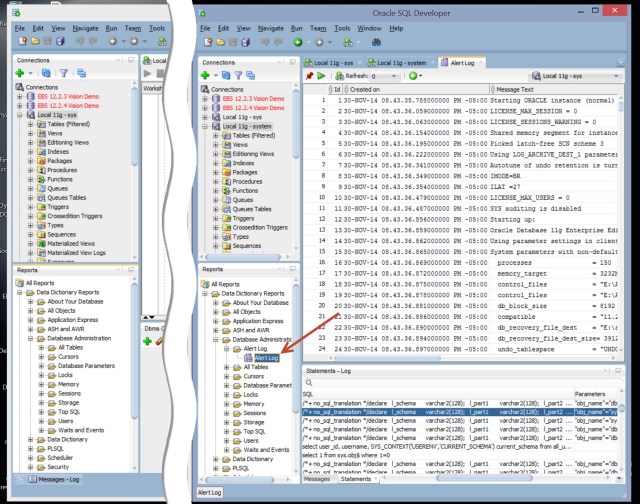Select Local 11g - sys connection in left window
This screenshot has width=640, height=504.
[x=57, y=115]
